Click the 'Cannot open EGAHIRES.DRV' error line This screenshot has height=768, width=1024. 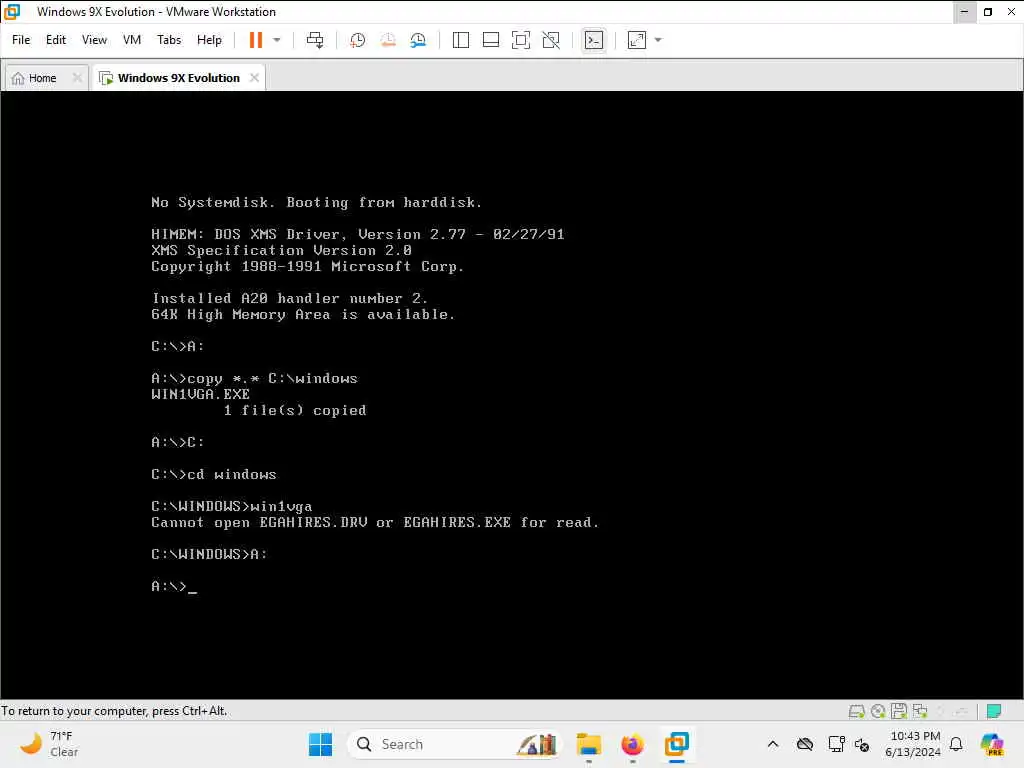point(375,522)
